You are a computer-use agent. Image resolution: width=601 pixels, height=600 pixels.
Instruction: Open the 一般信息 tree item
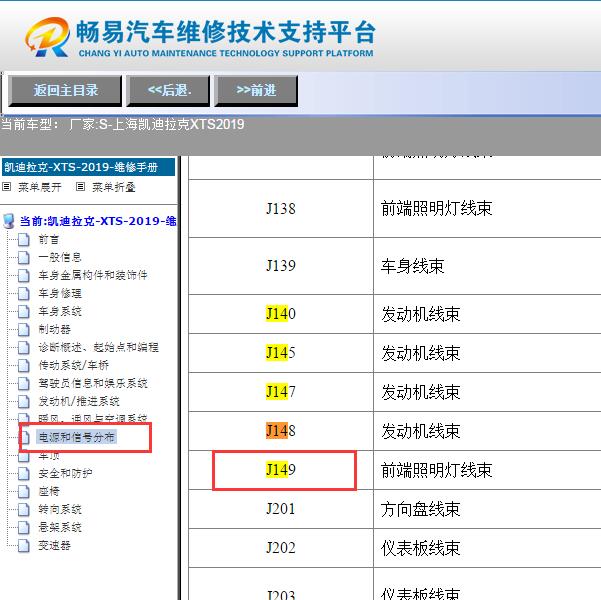point(60,257)
